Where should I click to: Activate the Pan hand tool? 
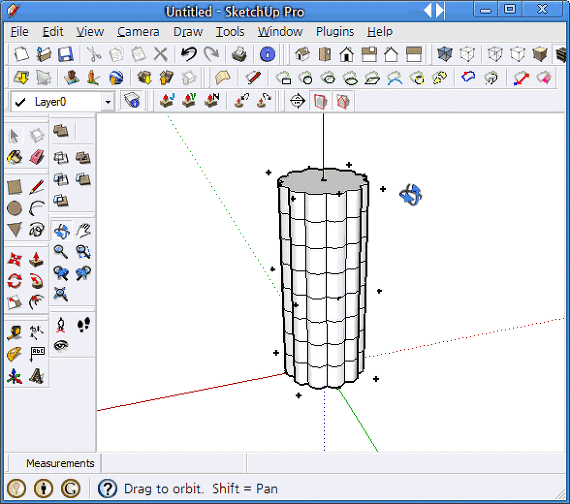click(x=83, y=231)
